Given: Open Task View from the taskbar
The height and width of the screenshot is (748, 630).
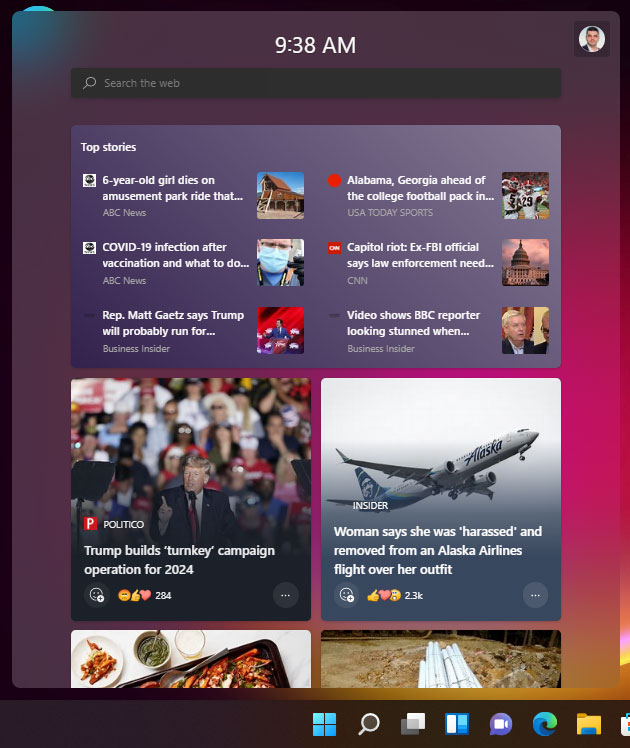Looking at the screenshot, I should click(x=413, y=724).
